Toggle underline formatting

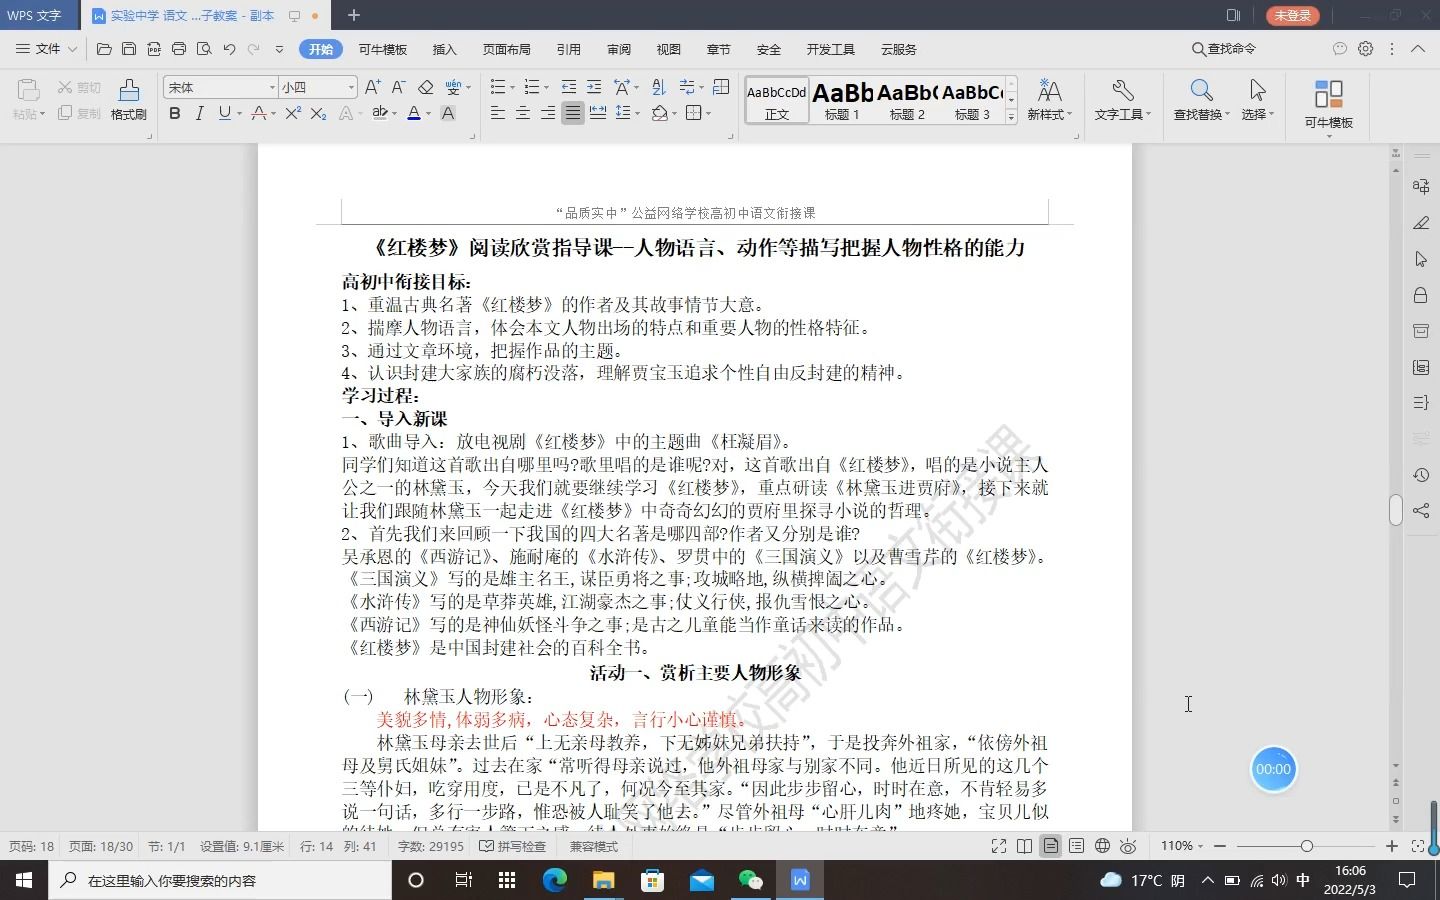point(224,114)
